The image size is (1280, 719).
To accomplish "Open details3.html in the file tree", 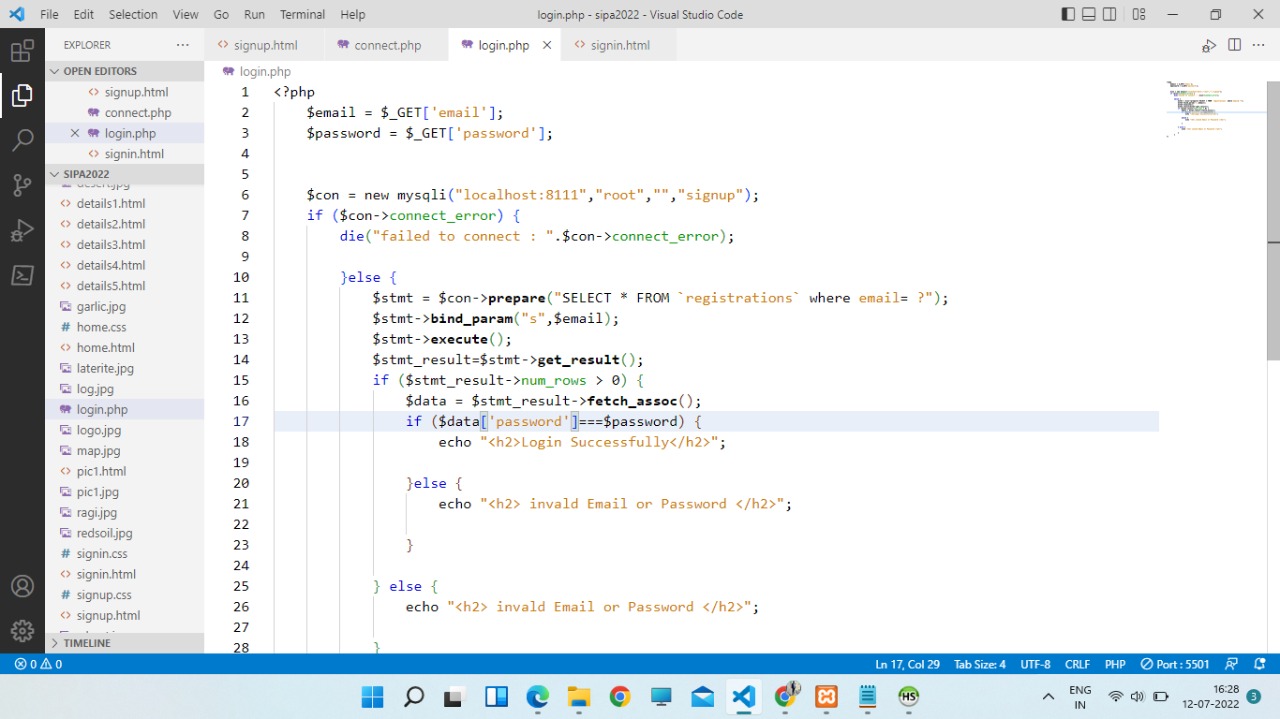I will (111, 245).
